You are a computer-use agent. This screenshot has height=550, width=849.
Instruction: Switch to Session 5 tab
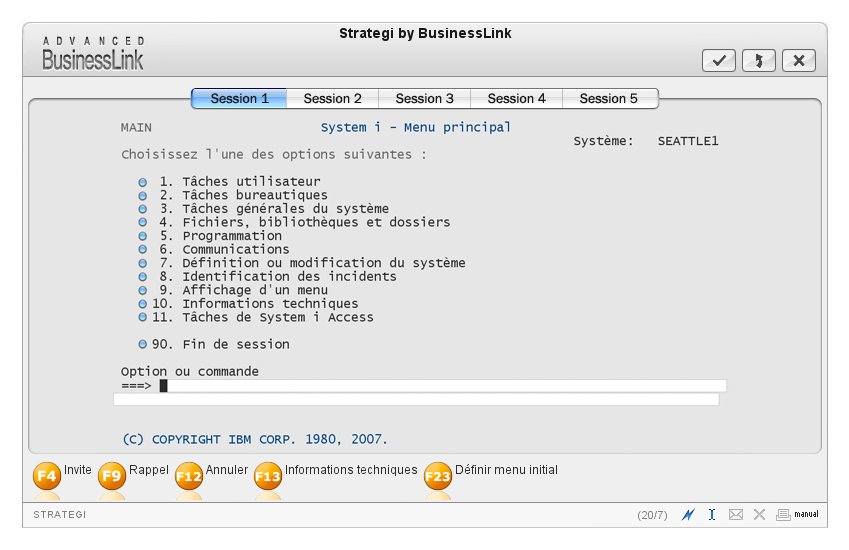[x=608, y=98]
